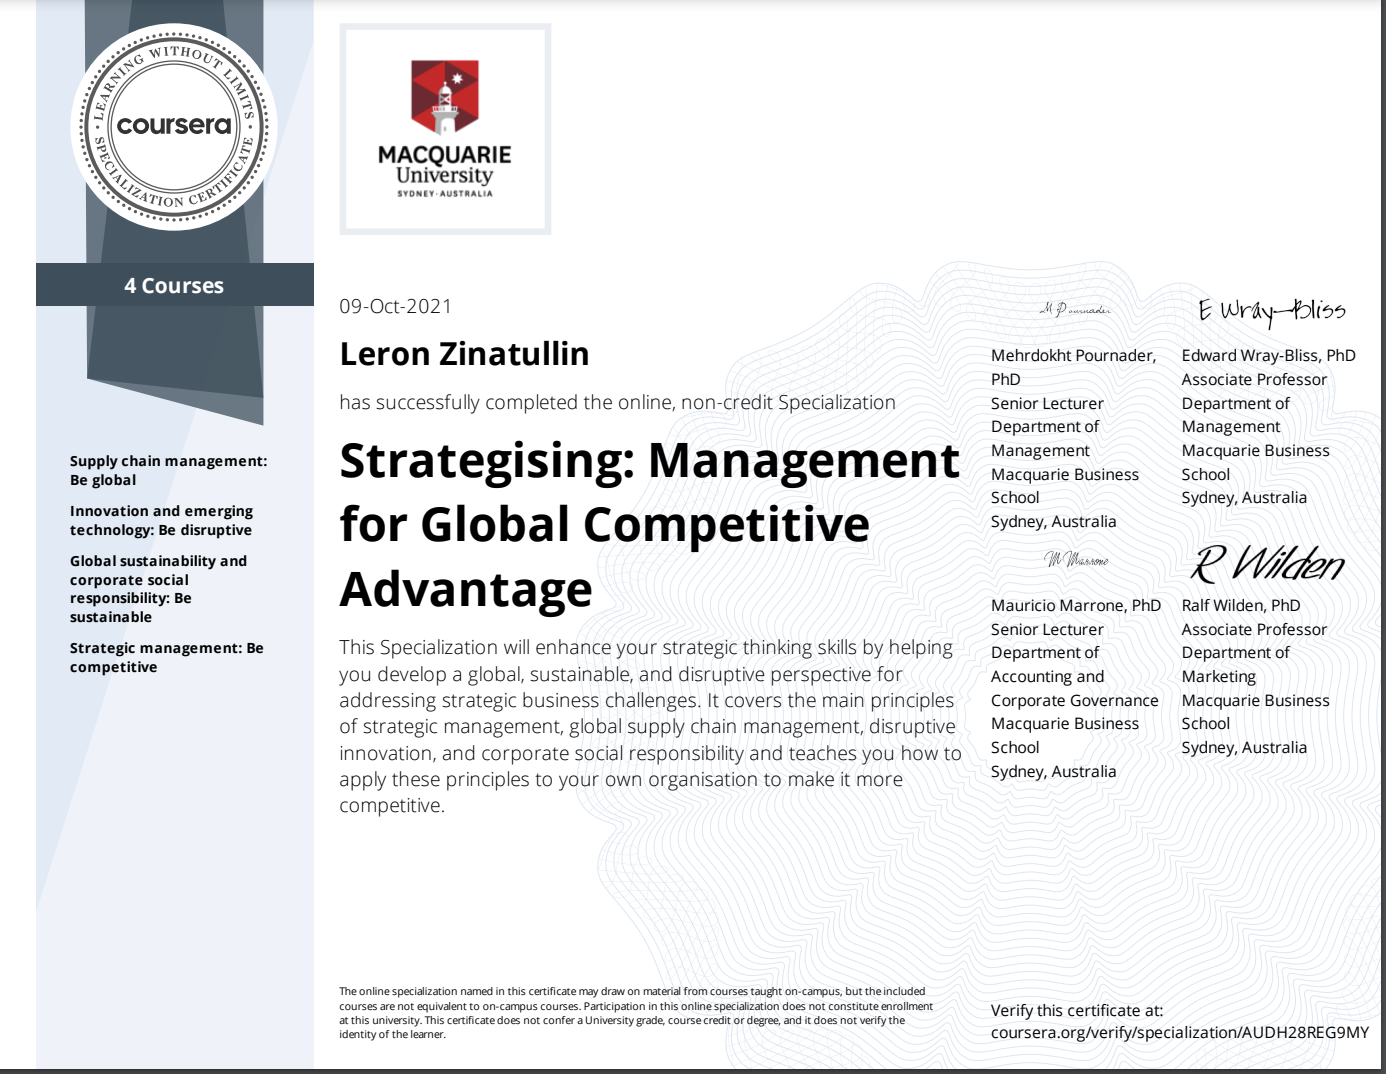Click the "Strategising: Management for Global Competitive Advantage" title

[648, 524]
